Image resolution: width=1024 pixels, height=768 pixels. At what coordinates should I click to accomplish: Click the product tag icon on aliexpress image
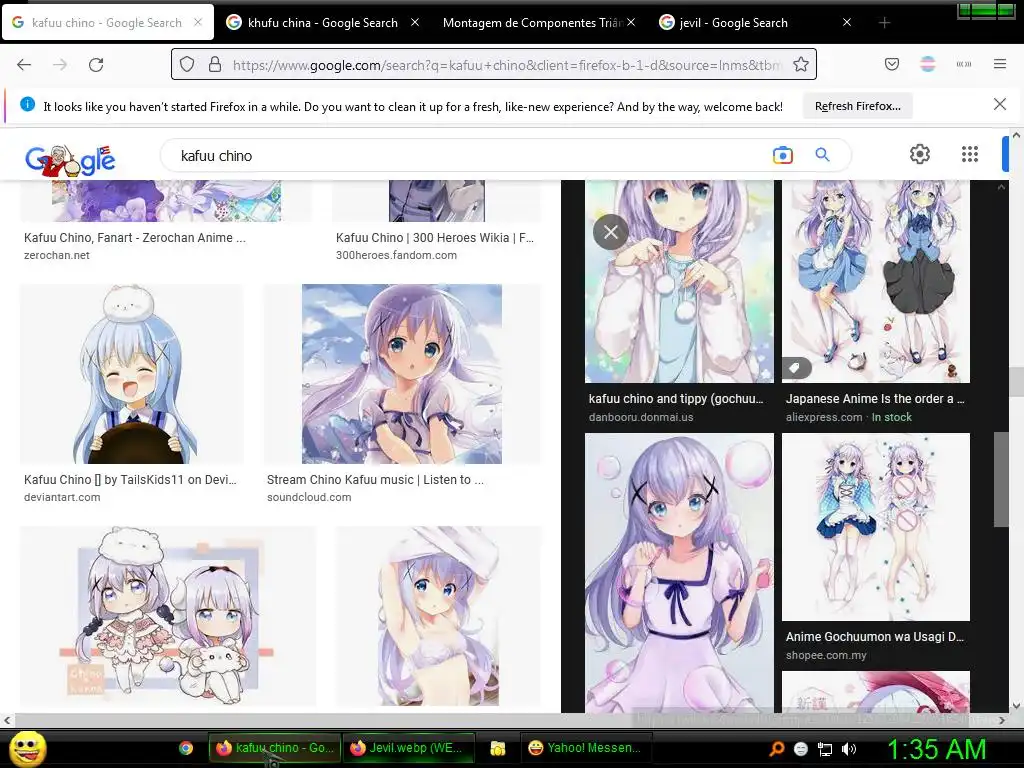[x=796, y=368]
